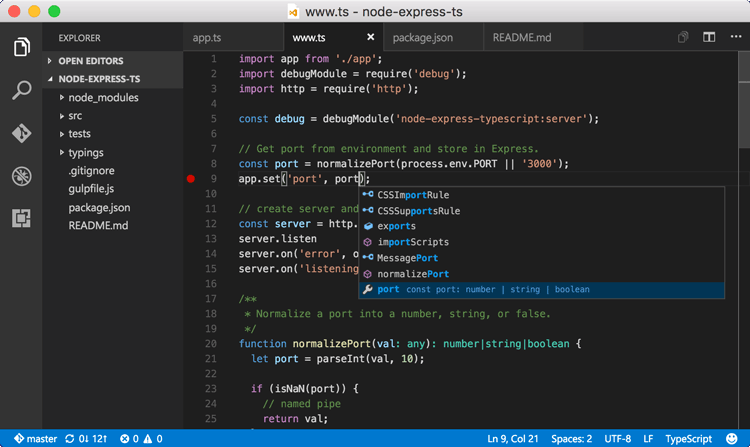Select CSSImportRule suggestion

pos(541,195)
